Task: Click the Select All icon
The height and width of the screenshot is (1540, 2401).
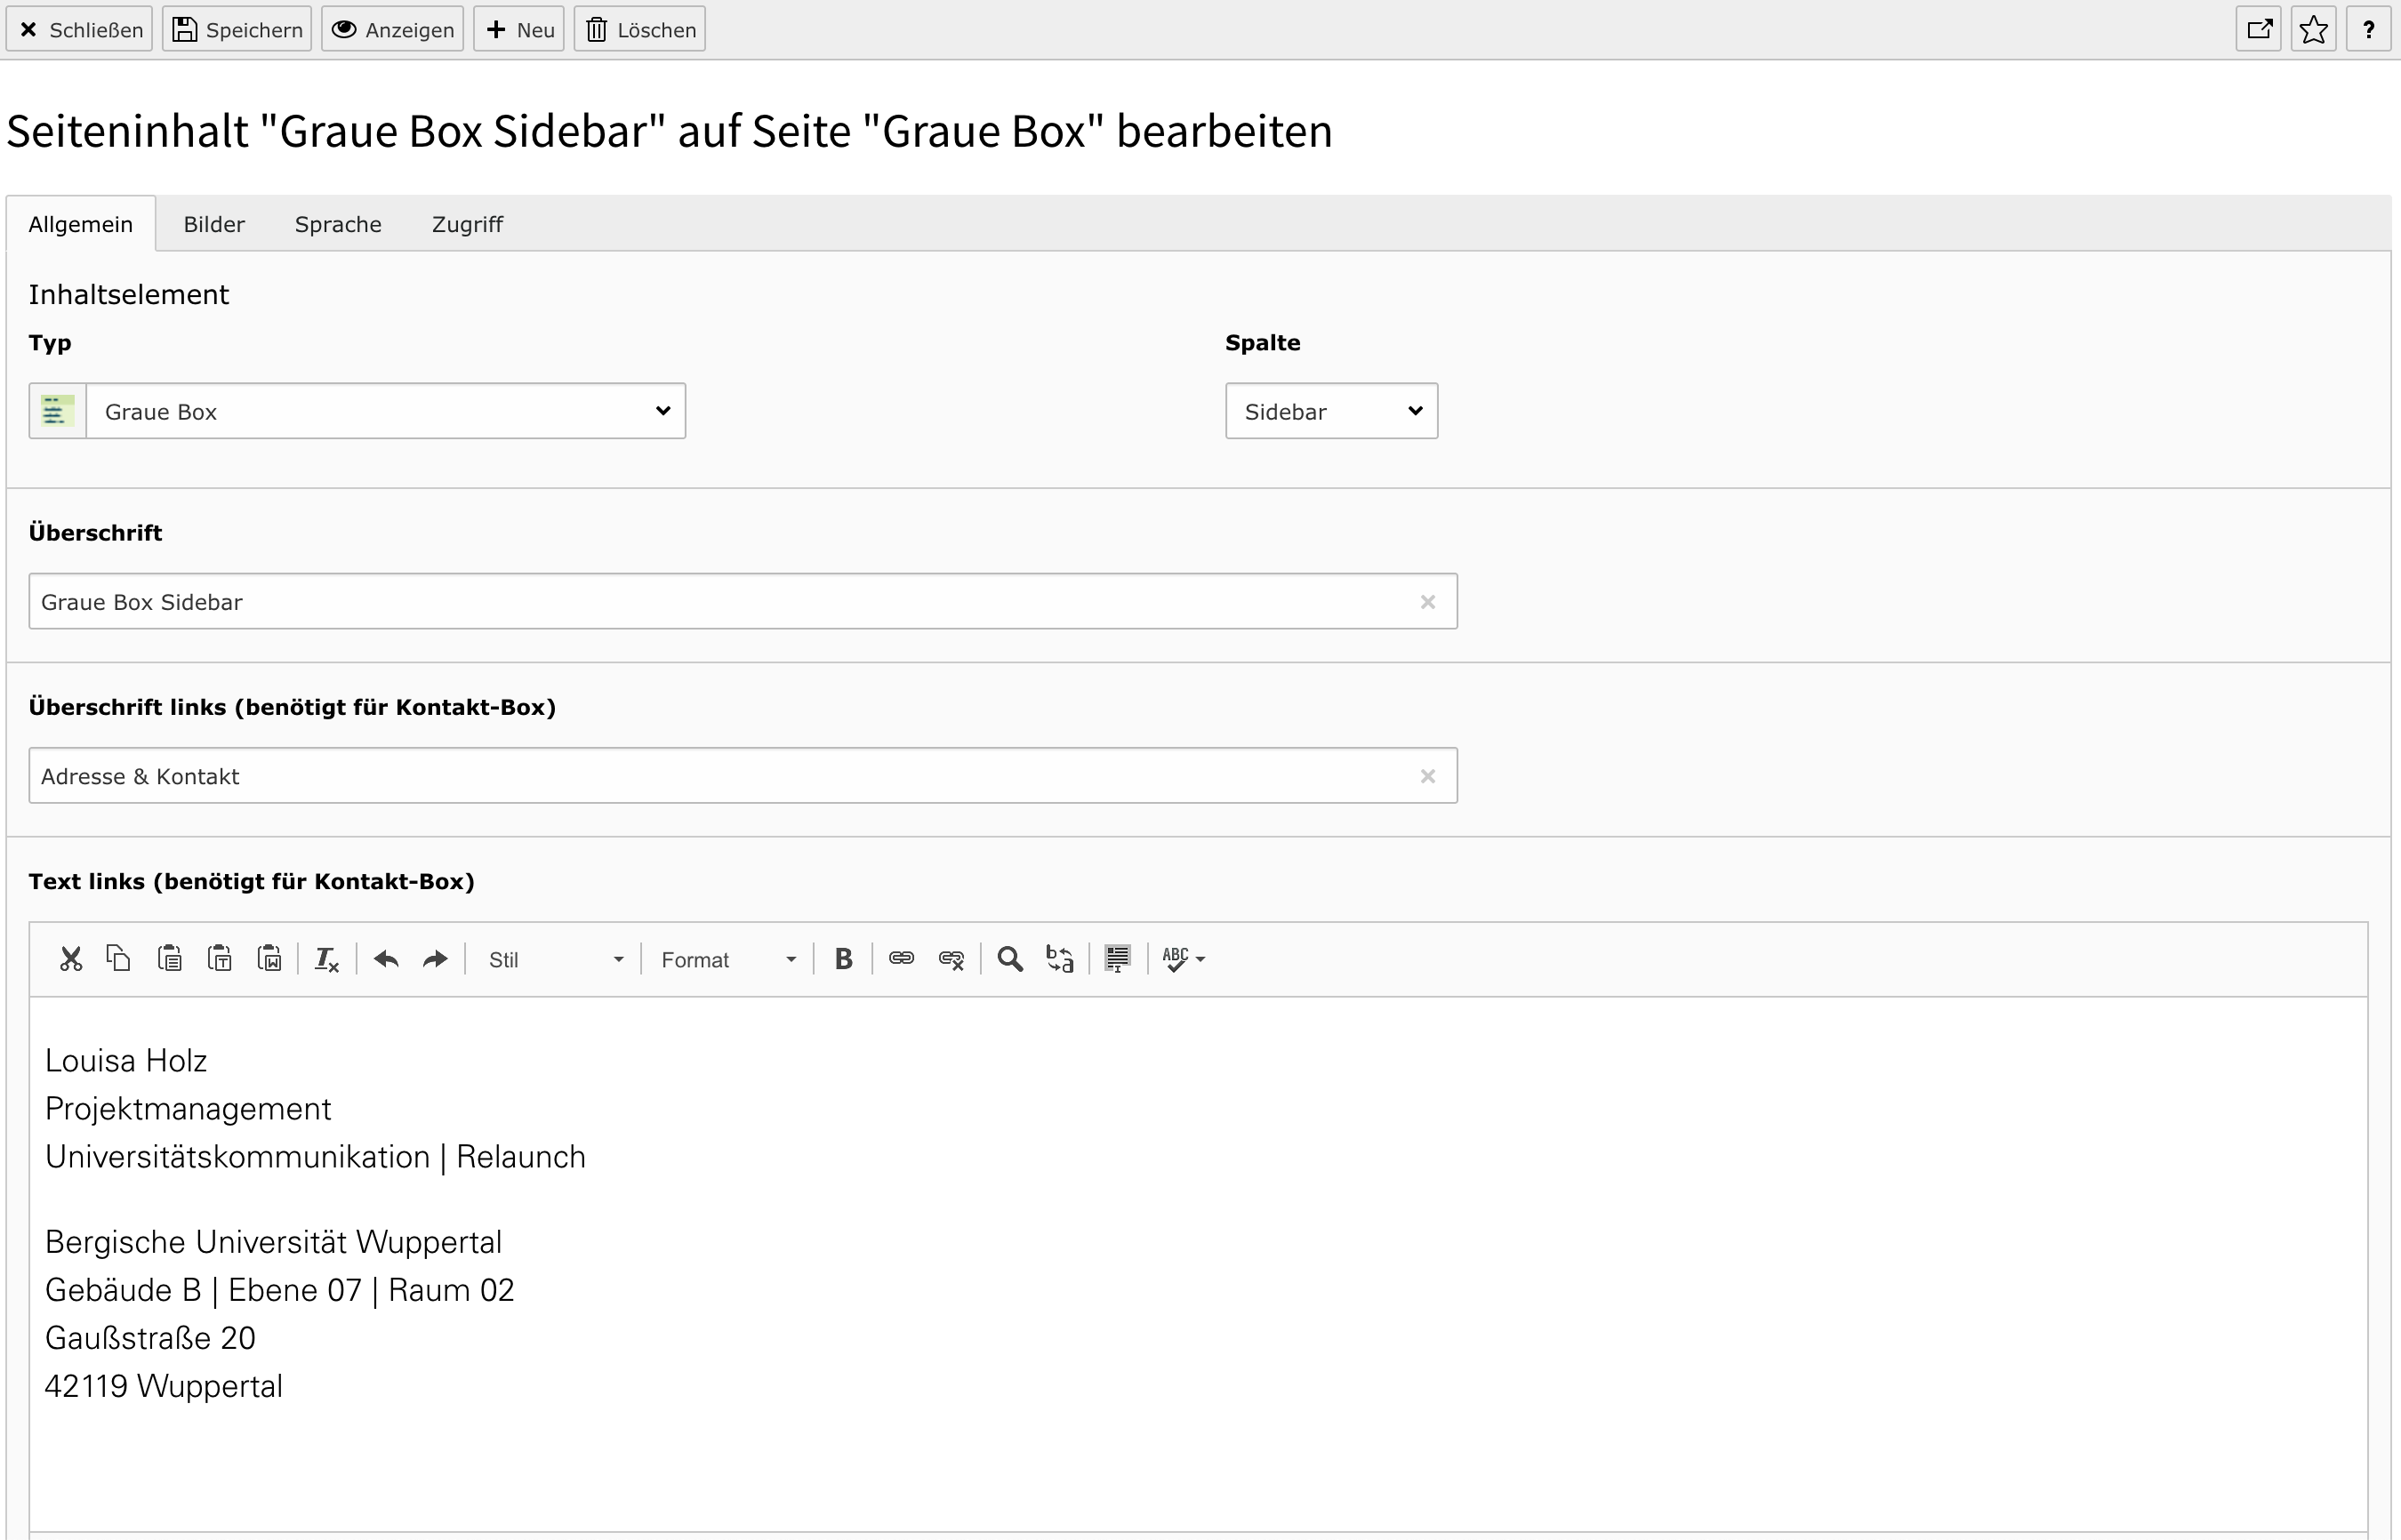Action: [1117, 959]
